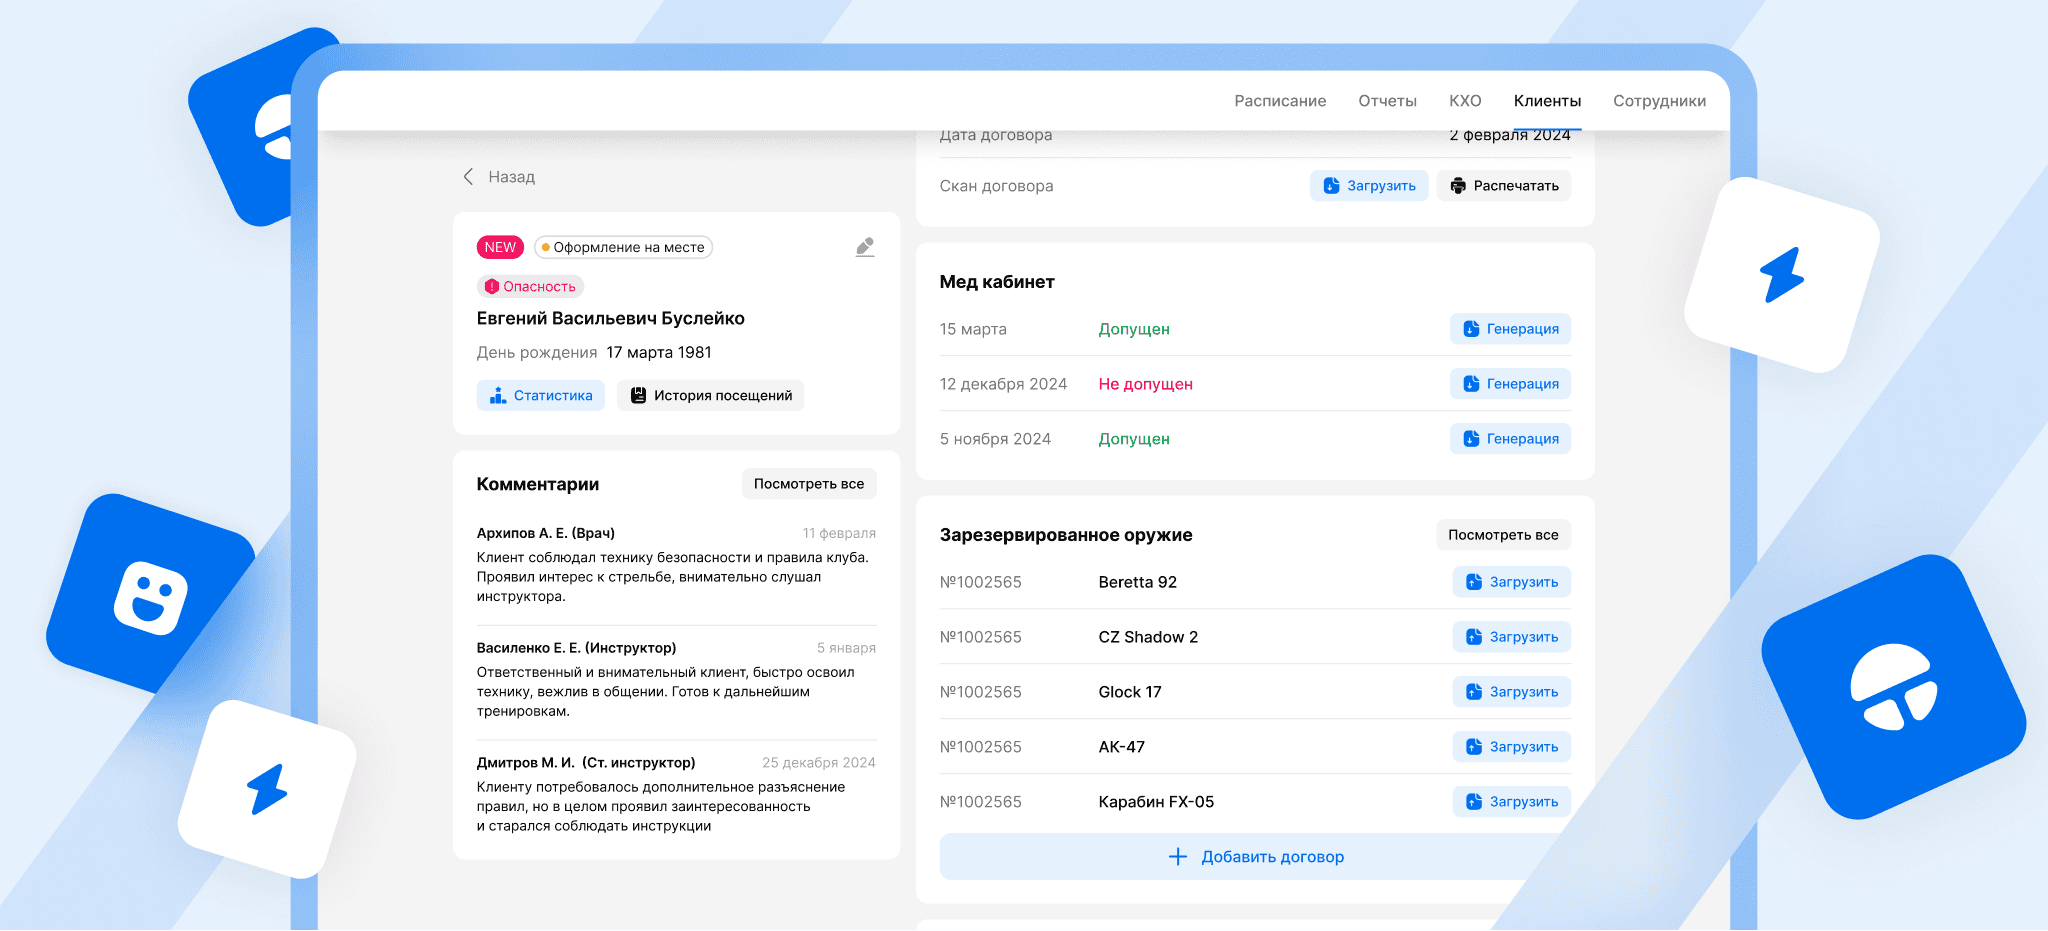Click the weapon name Beretta 92
Screen dimensions: 2048x931
[1138, 583]
